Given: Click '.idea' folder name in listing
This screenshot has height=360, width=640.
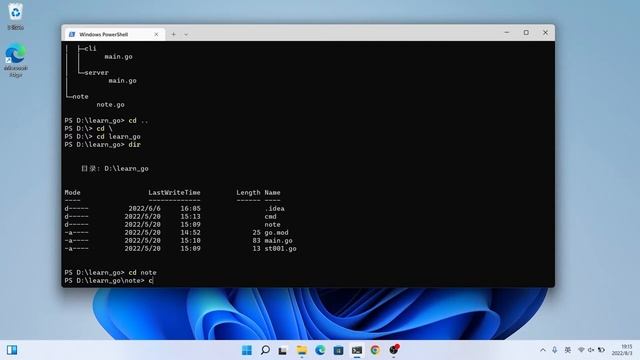Looking at the screenshot, I should tap(274, 208).
